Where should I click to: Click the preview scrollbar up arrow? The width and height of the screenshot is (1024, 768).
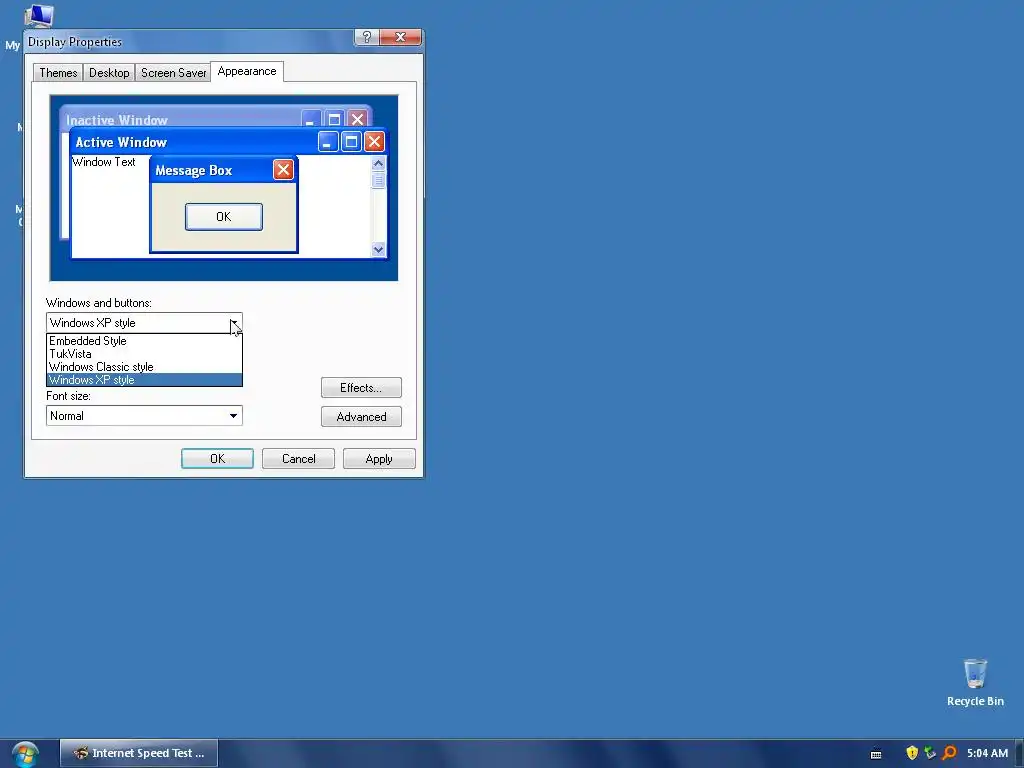(378, 163)
